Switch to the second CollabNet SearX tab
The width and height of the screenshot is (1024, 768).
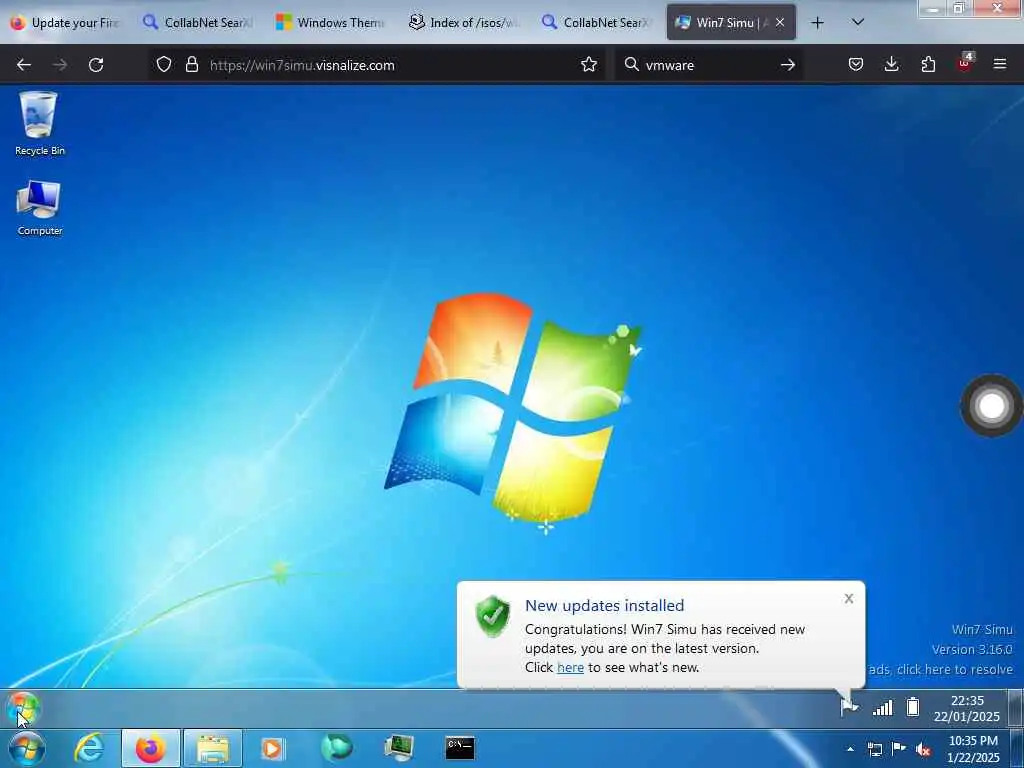point(597,23)
